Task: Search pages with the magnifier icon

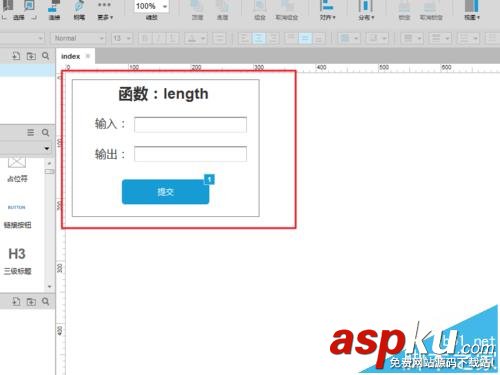Action: point(46,56)
